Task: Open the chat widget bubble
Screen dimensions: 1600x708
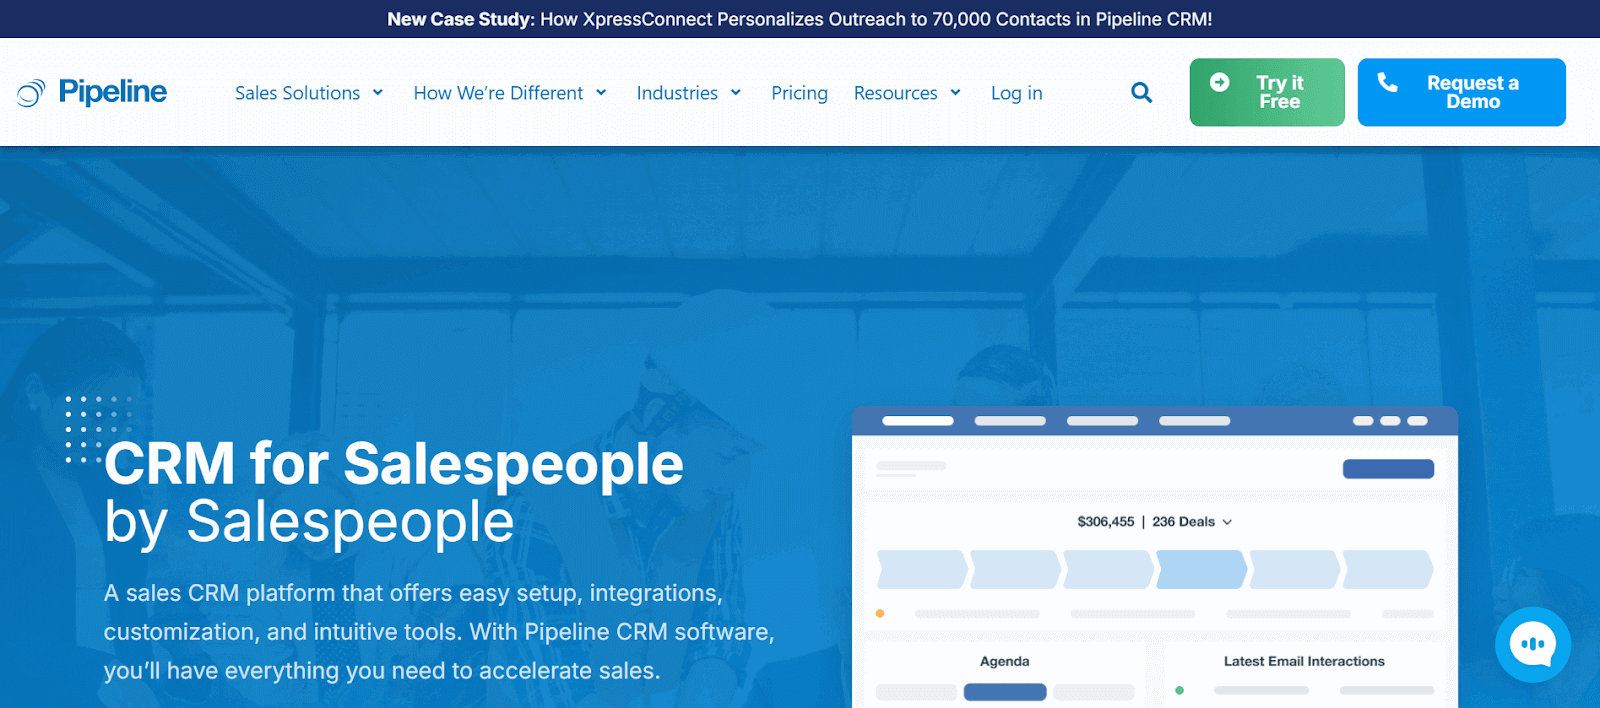Action: pos(1533,645)
